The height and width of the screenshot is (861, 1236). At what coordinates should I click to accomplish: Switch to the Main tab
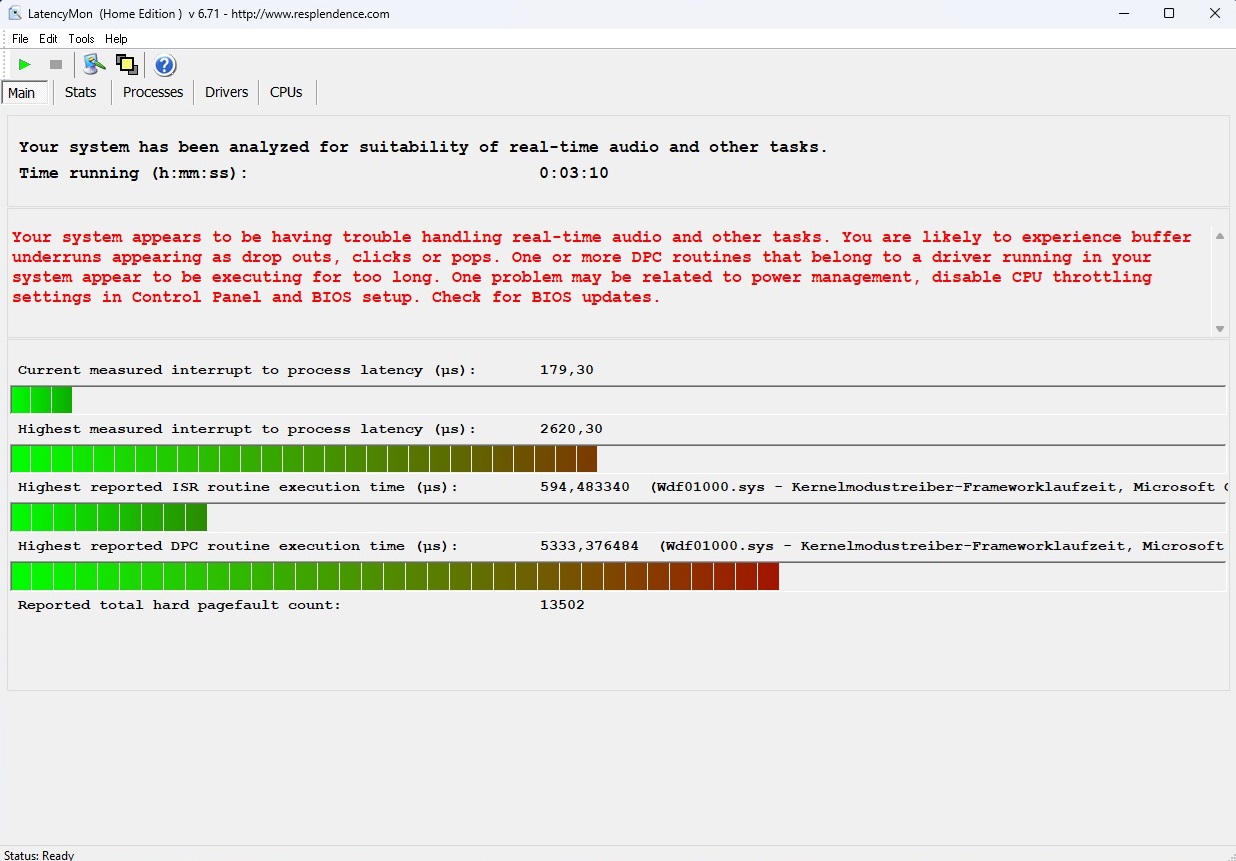pyautogui.click(x=22, y=93)
